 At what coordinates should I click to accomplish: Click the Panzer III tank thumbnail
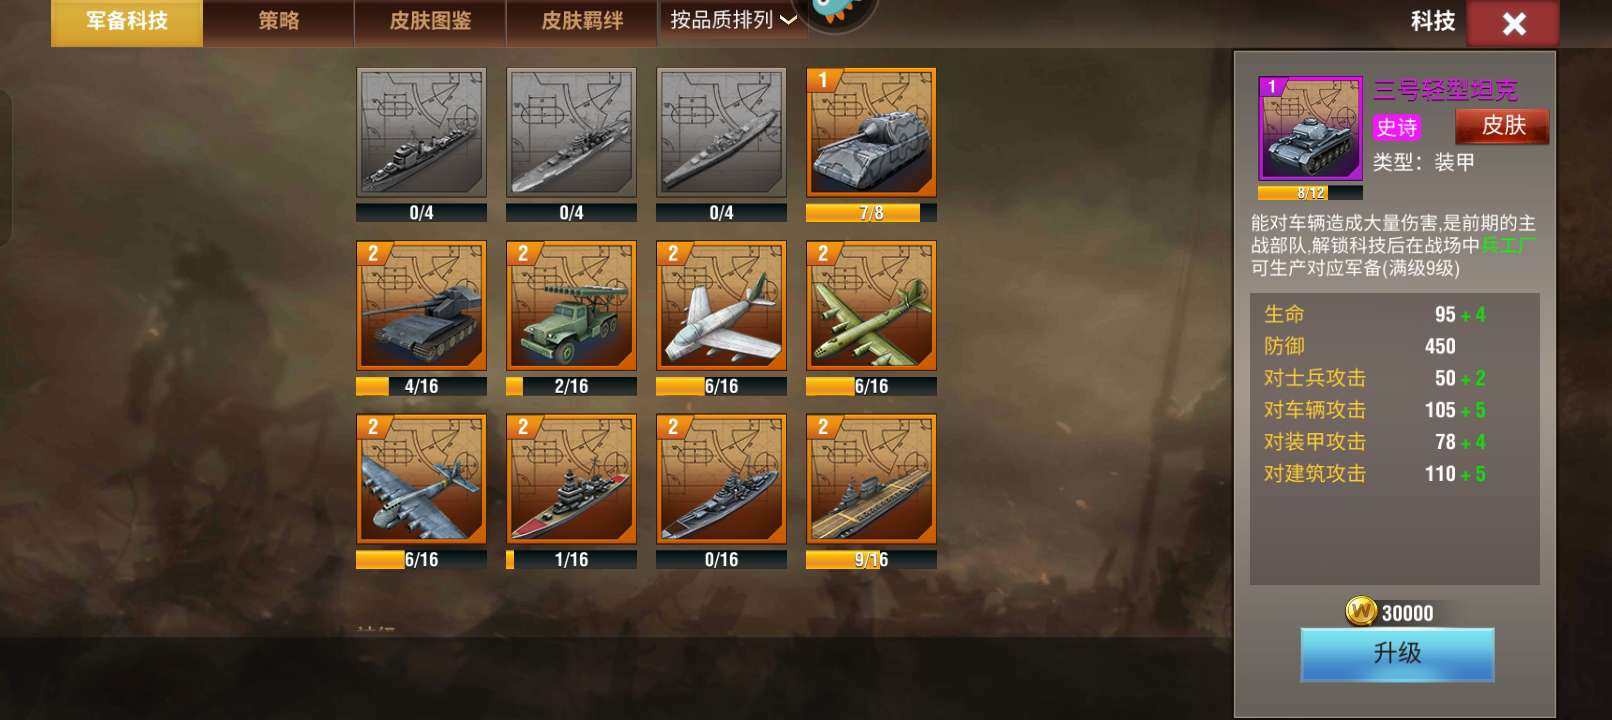coord(1310,129)
